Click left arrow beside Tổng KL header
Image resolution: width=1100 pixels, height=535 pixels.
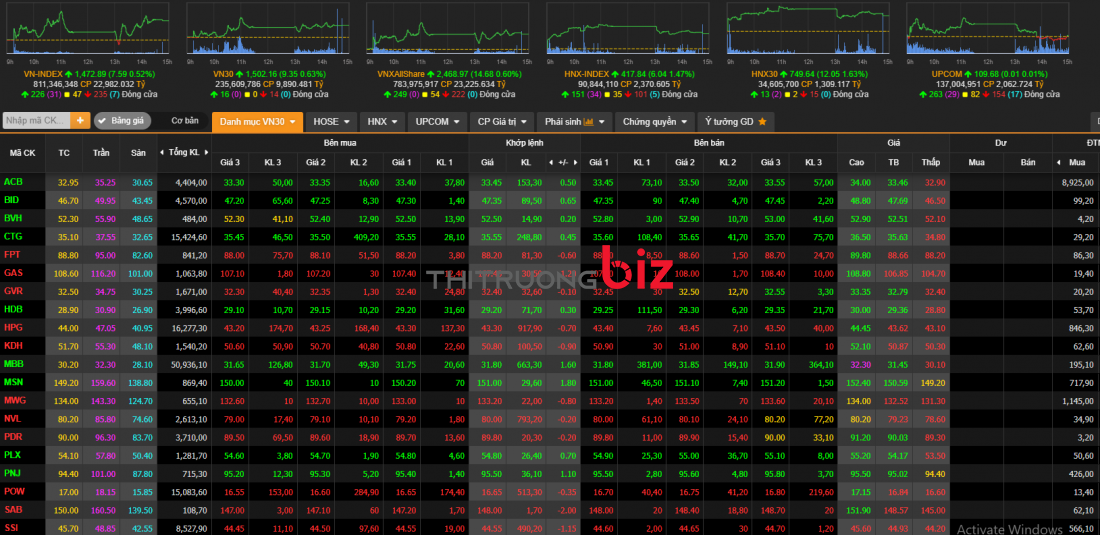162,153
